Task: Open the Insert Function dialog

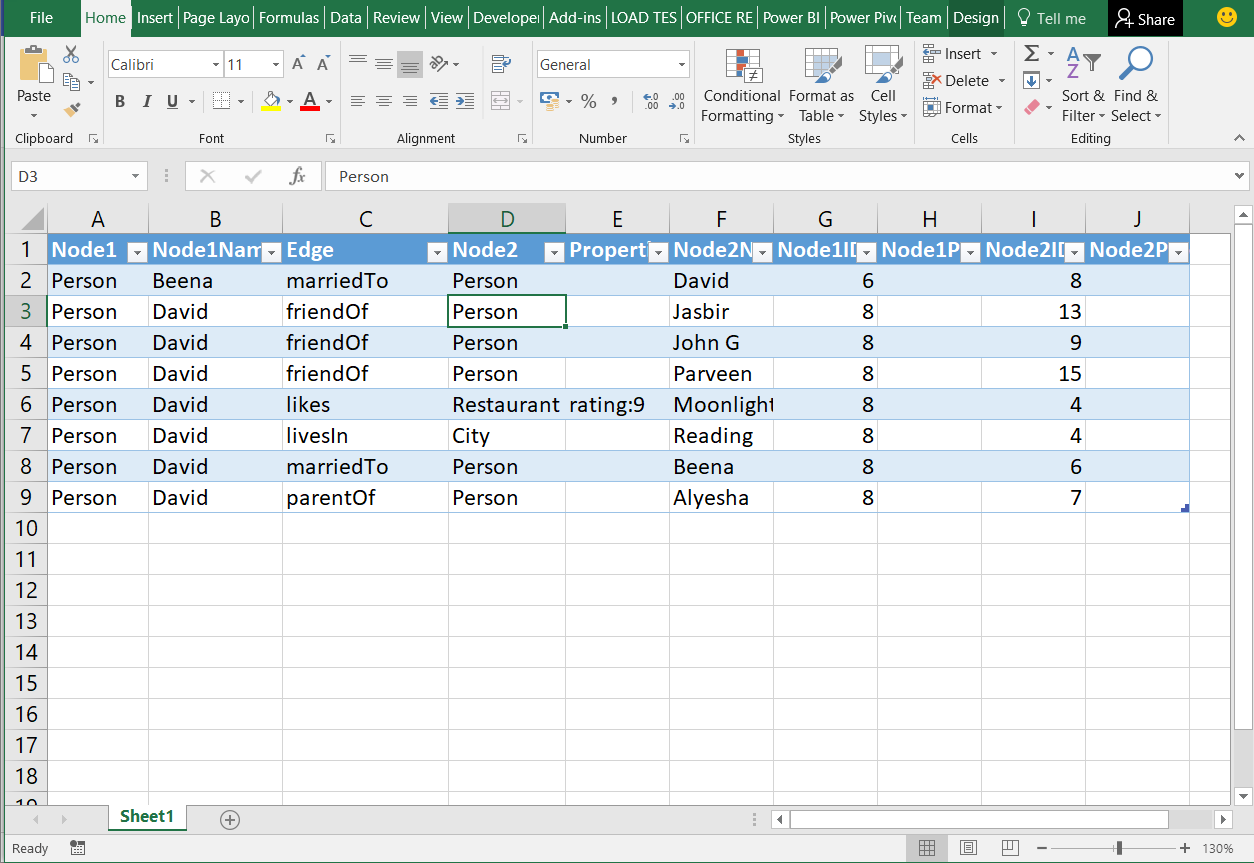Action: [x=298, y=176]
